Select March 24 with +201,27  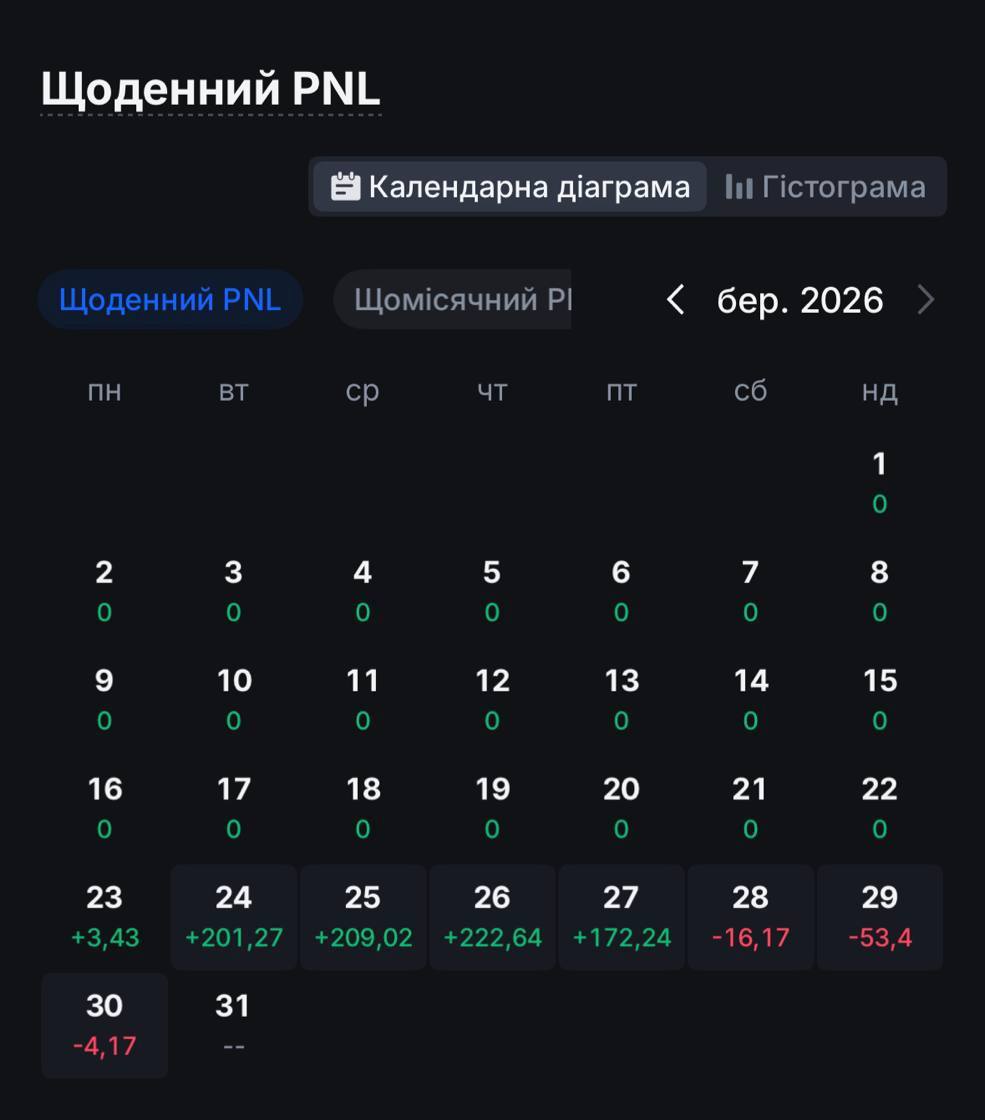click(x=234, y=917)
